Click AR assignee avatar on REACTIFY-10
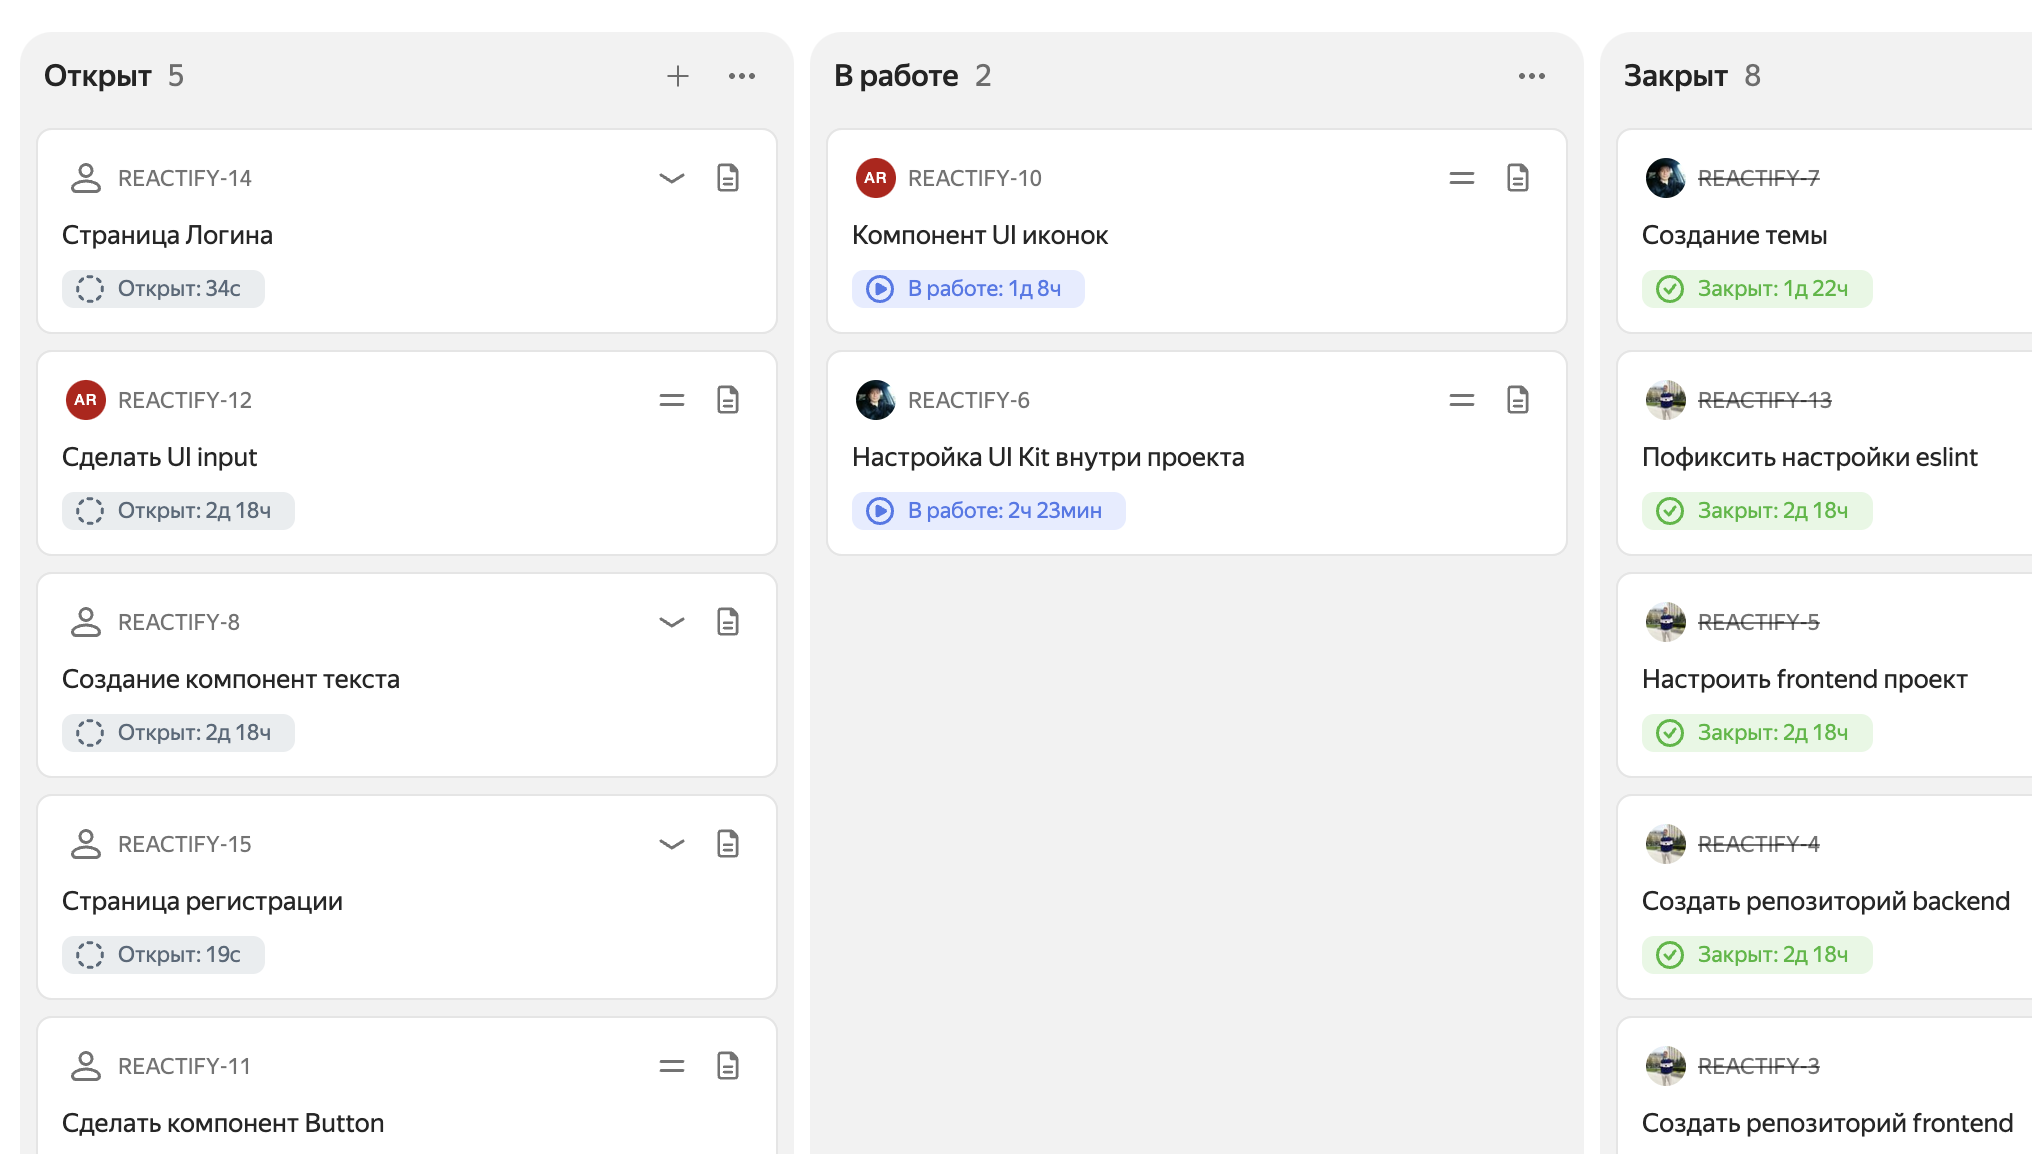2032x1154 pixels. pos(875,178)
